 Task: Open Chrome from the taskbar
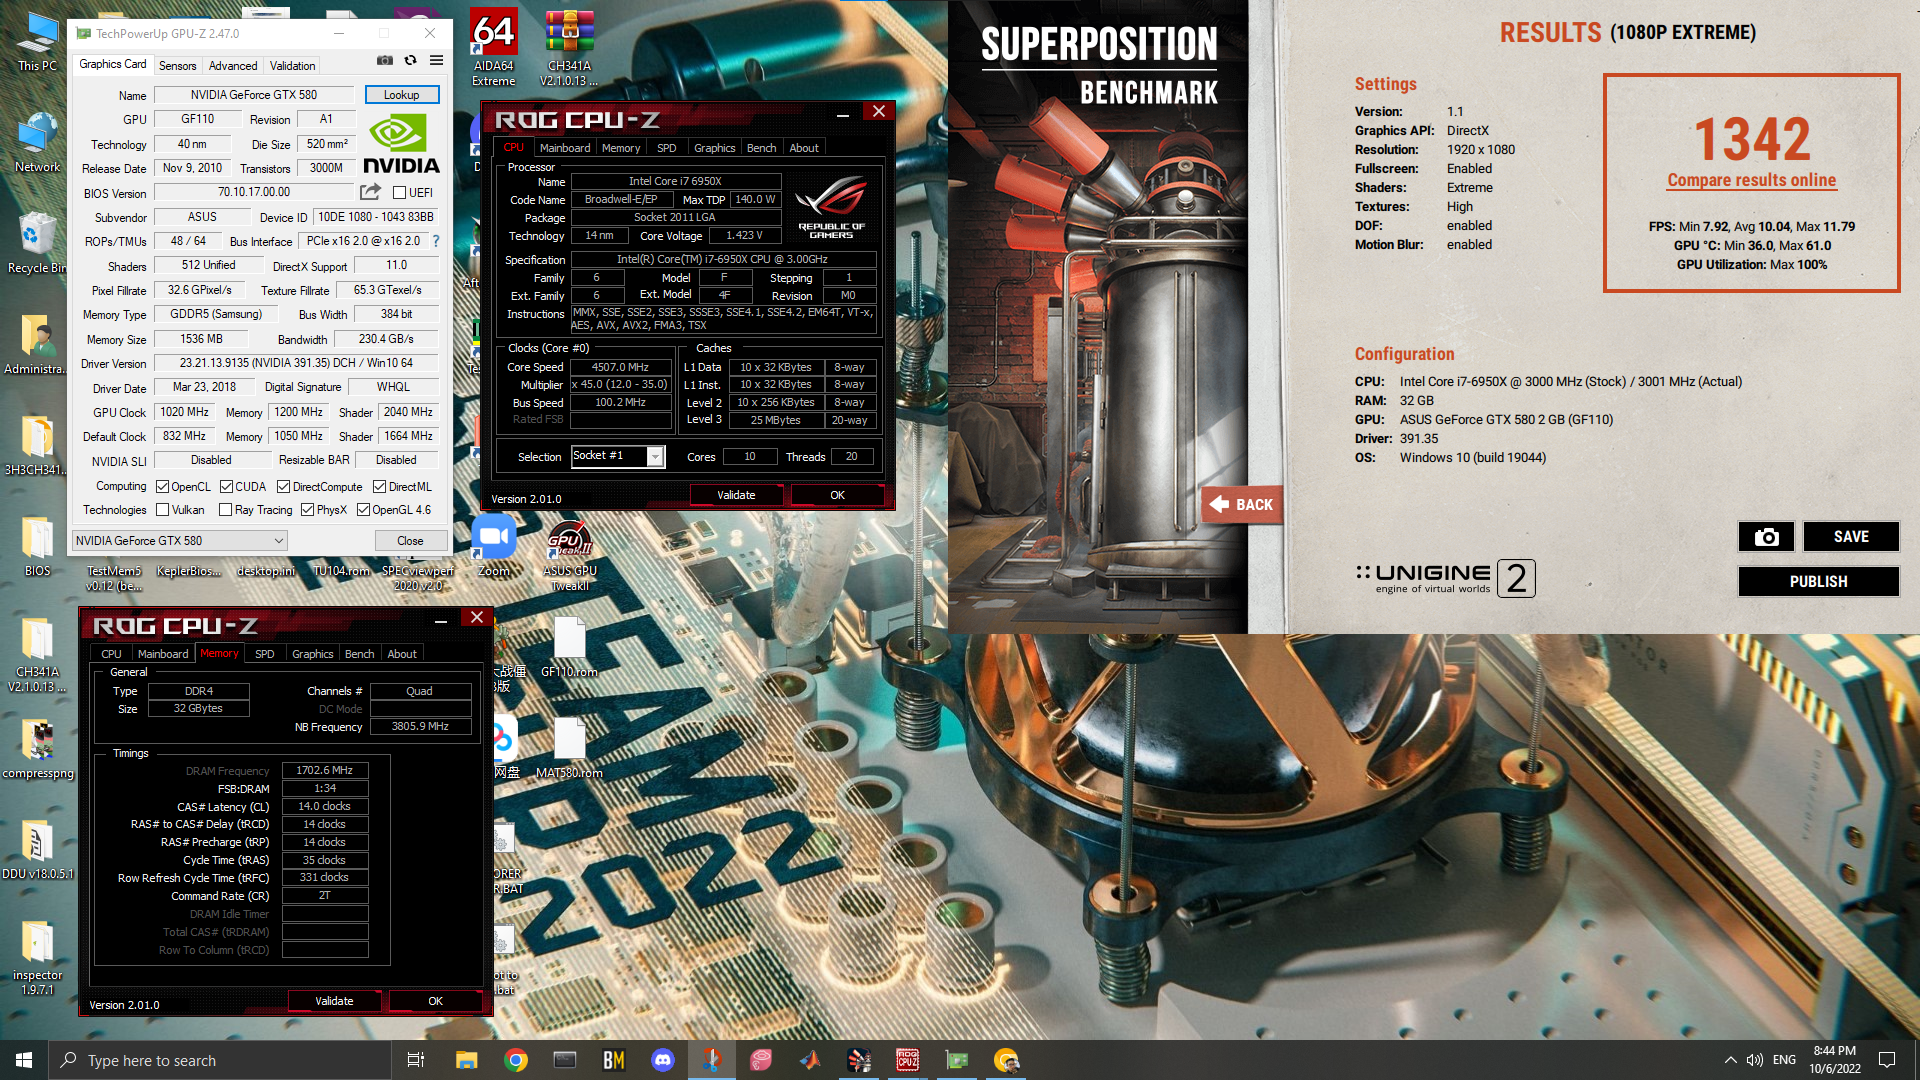pyautogui.click(x=516, y=1060)
